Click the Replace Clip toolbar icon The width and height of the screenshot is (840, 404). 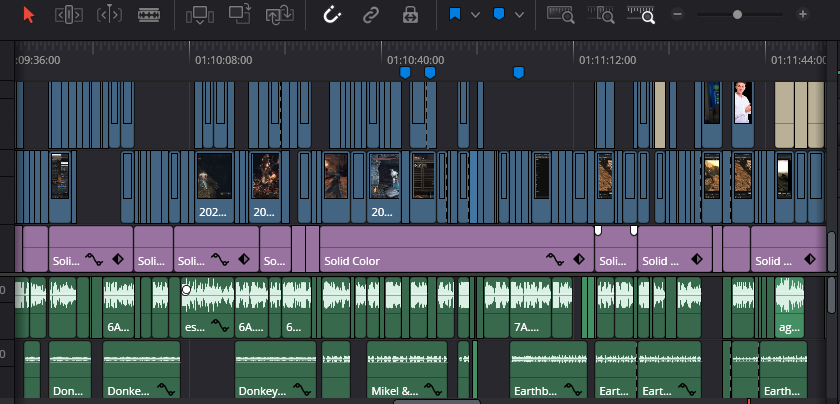pos(280,14)
